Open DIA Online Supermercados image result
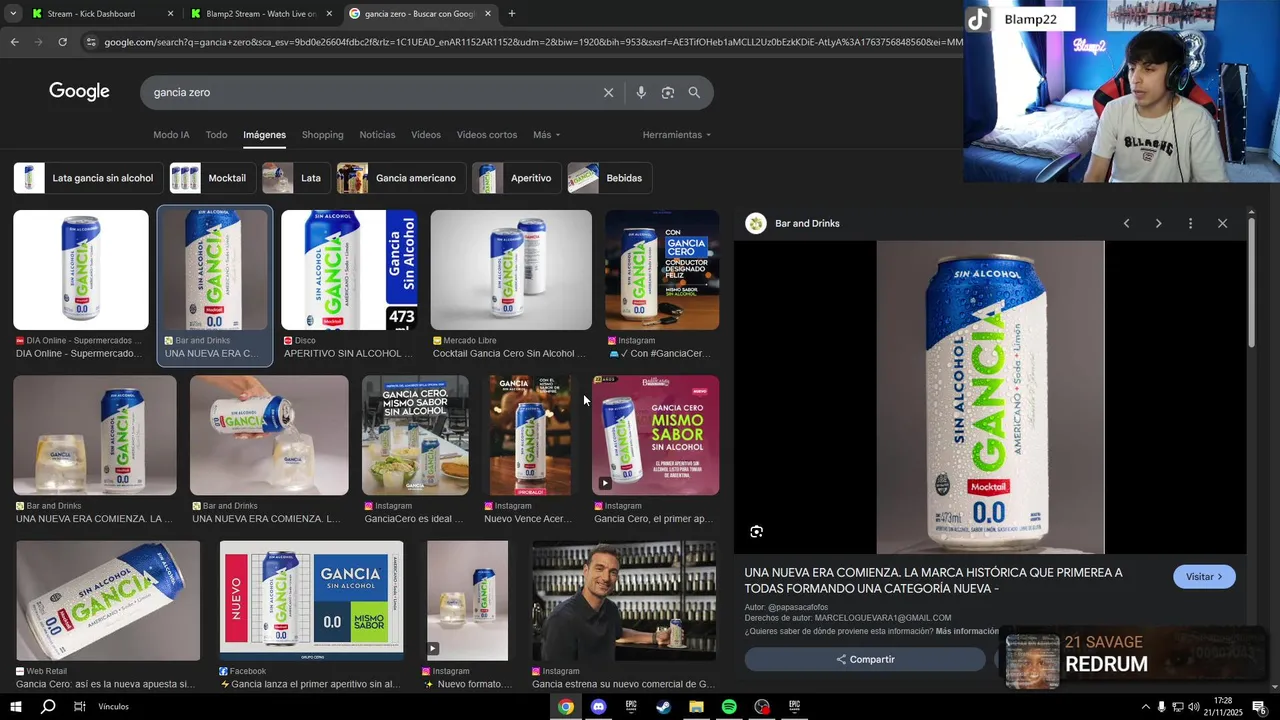Viewport: 1280px width, 720px height. (81, 270)
